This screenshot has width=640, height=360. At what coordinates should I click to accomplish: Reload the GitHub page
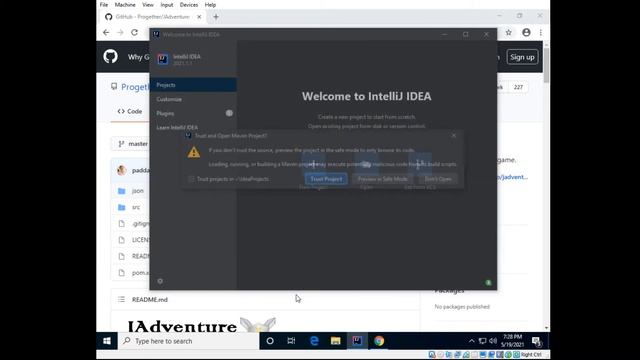coord(134,32)
